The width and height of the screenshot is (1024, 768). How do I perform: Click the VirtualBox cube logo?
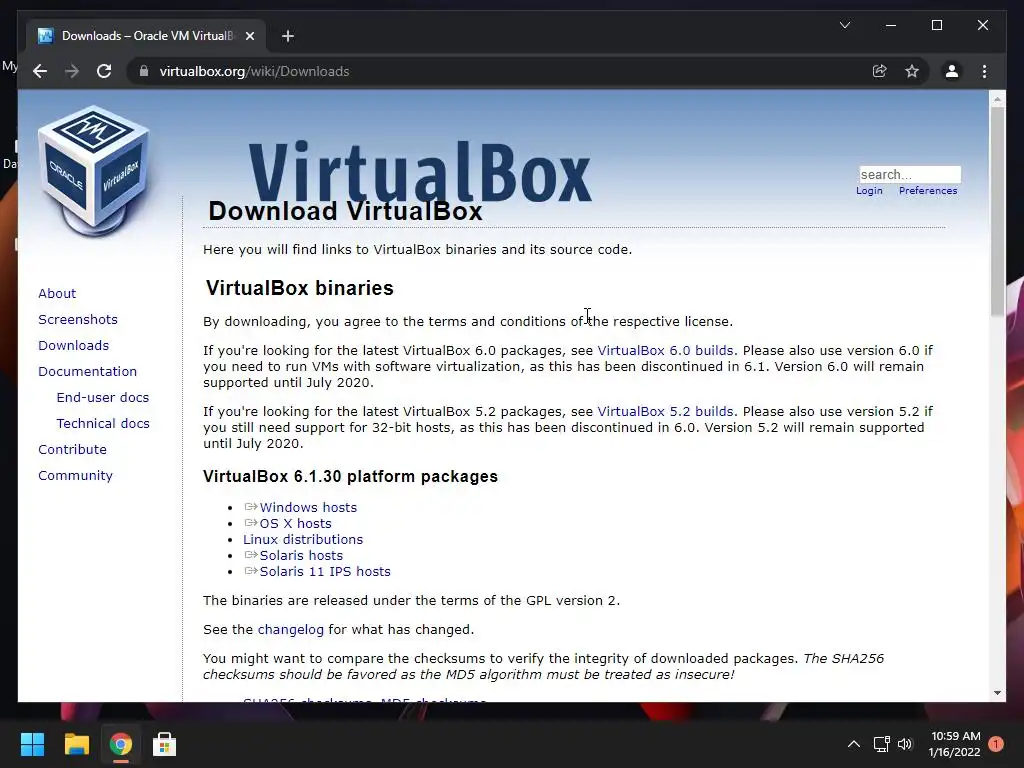click(x=93, y=171)
